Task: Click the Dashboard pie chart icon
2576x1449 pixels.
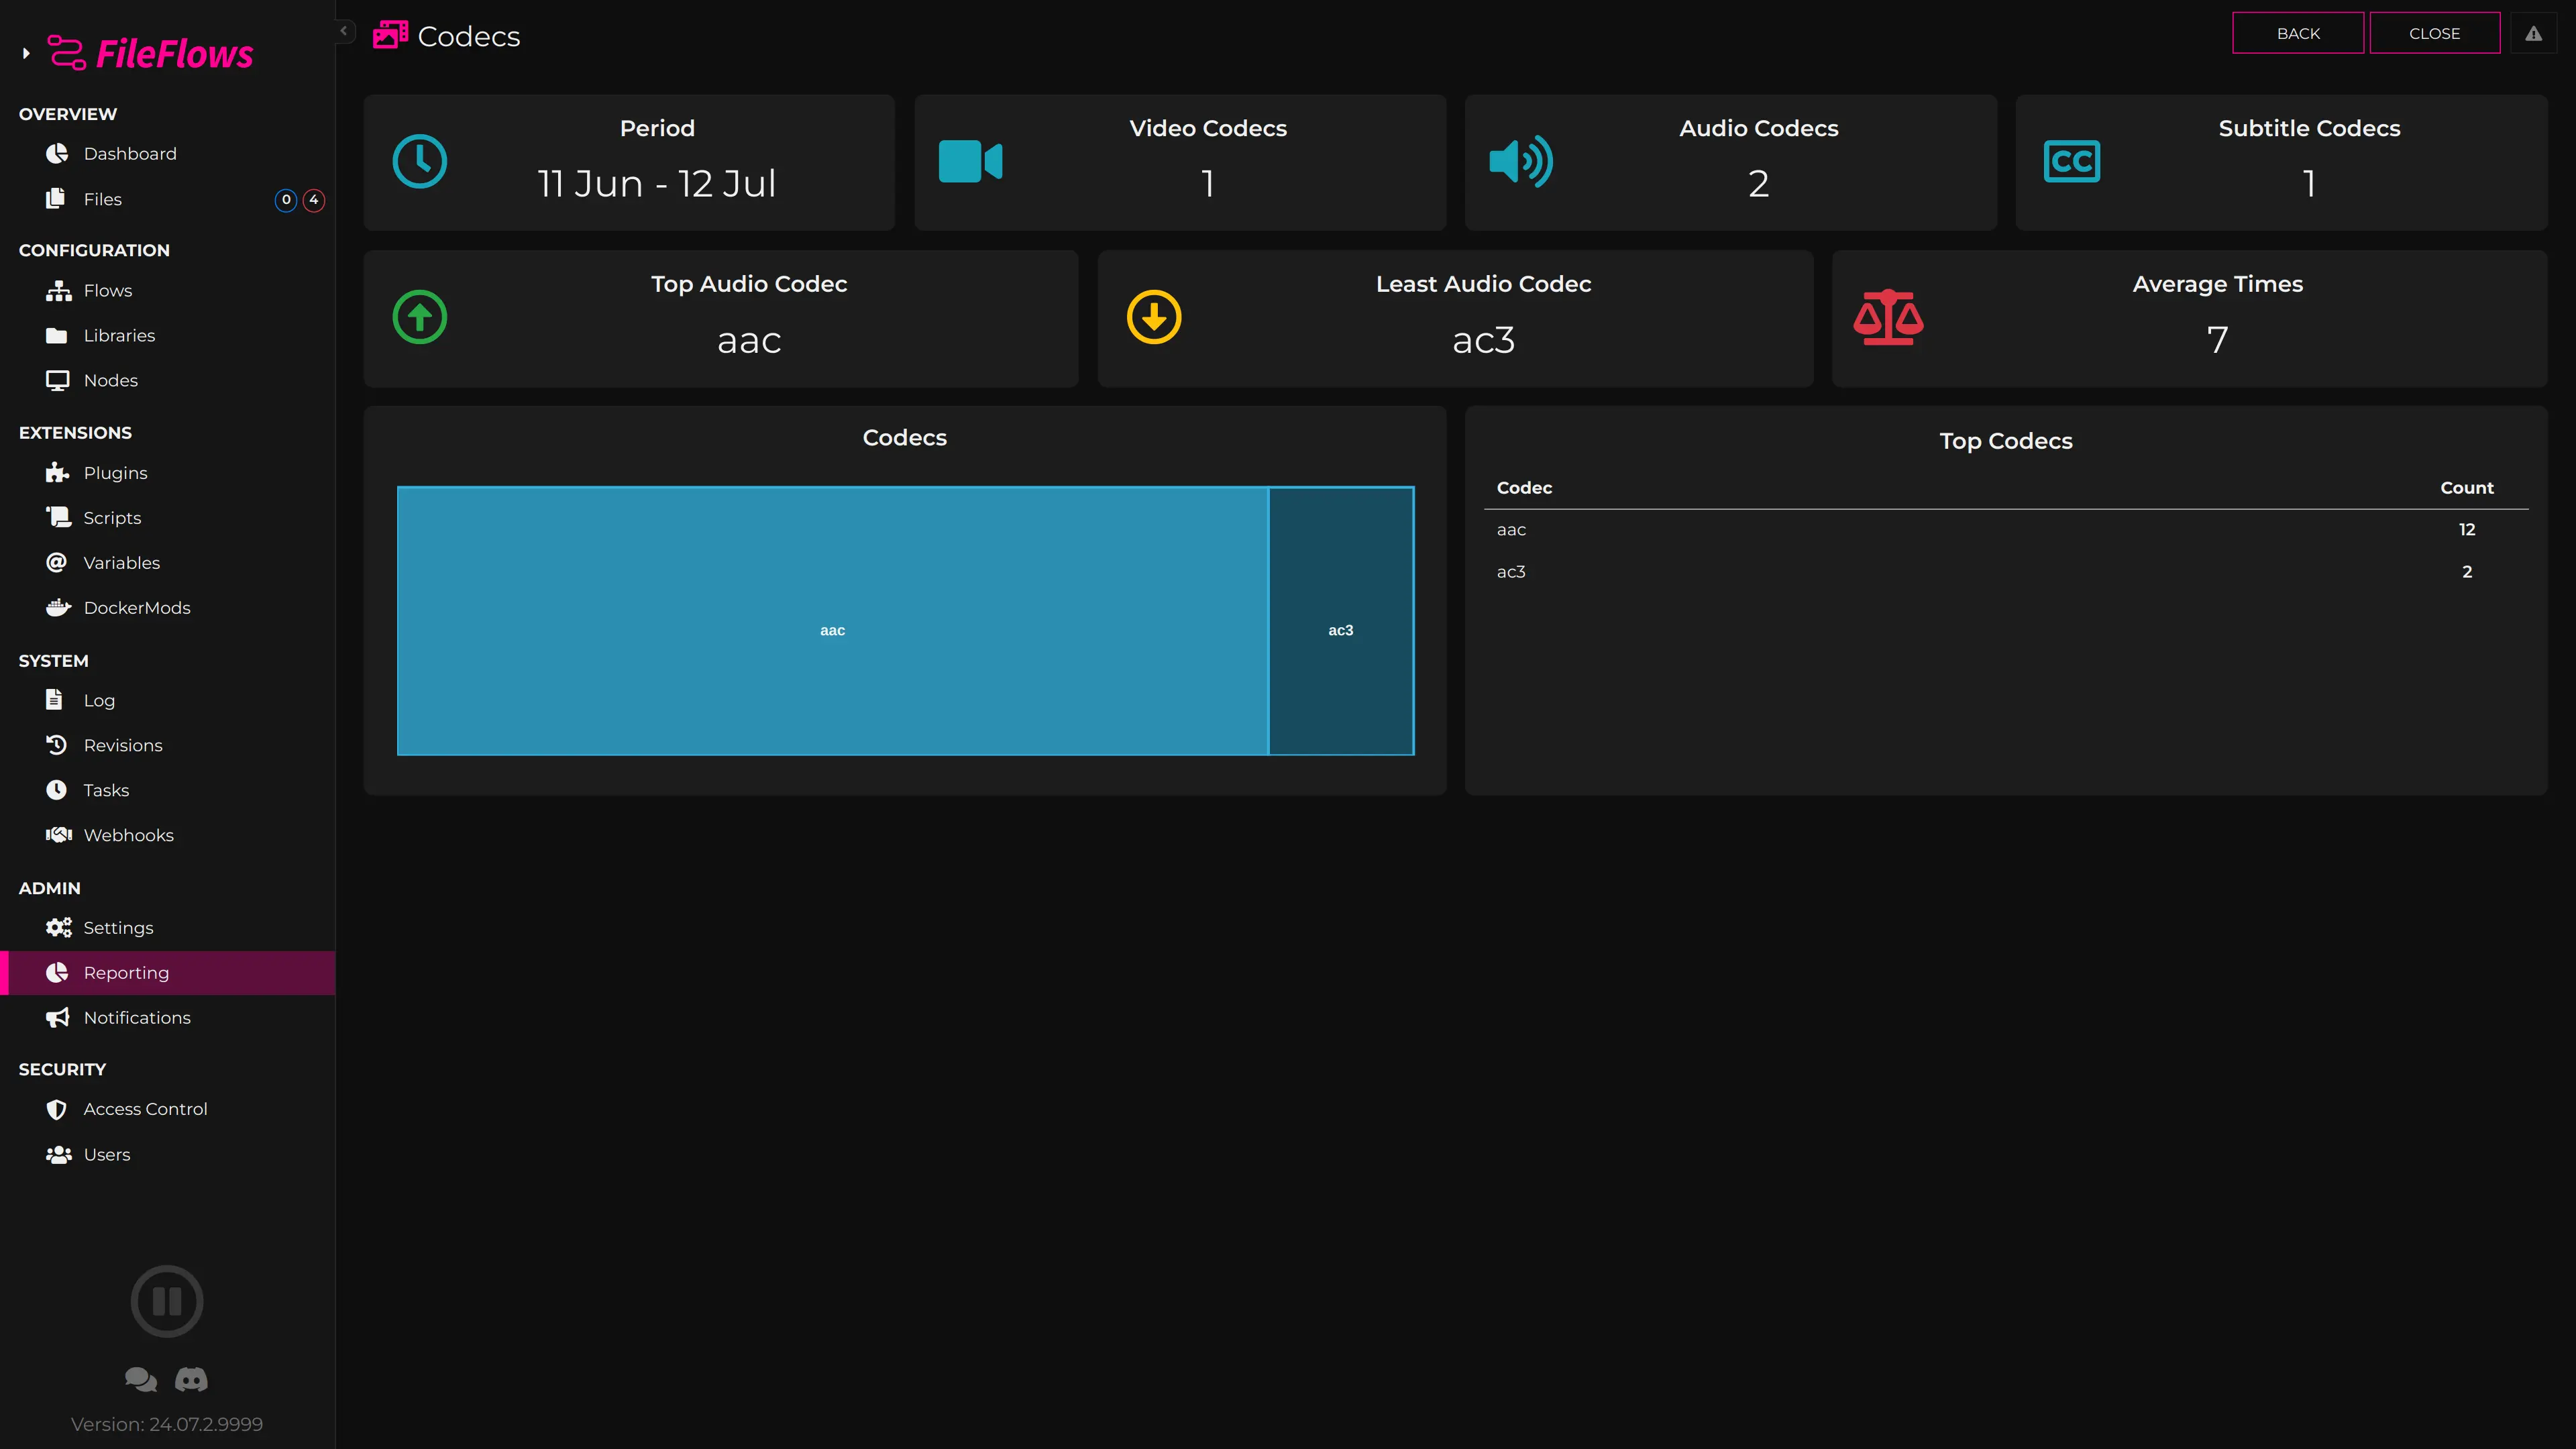Action: tap(57, 153)
